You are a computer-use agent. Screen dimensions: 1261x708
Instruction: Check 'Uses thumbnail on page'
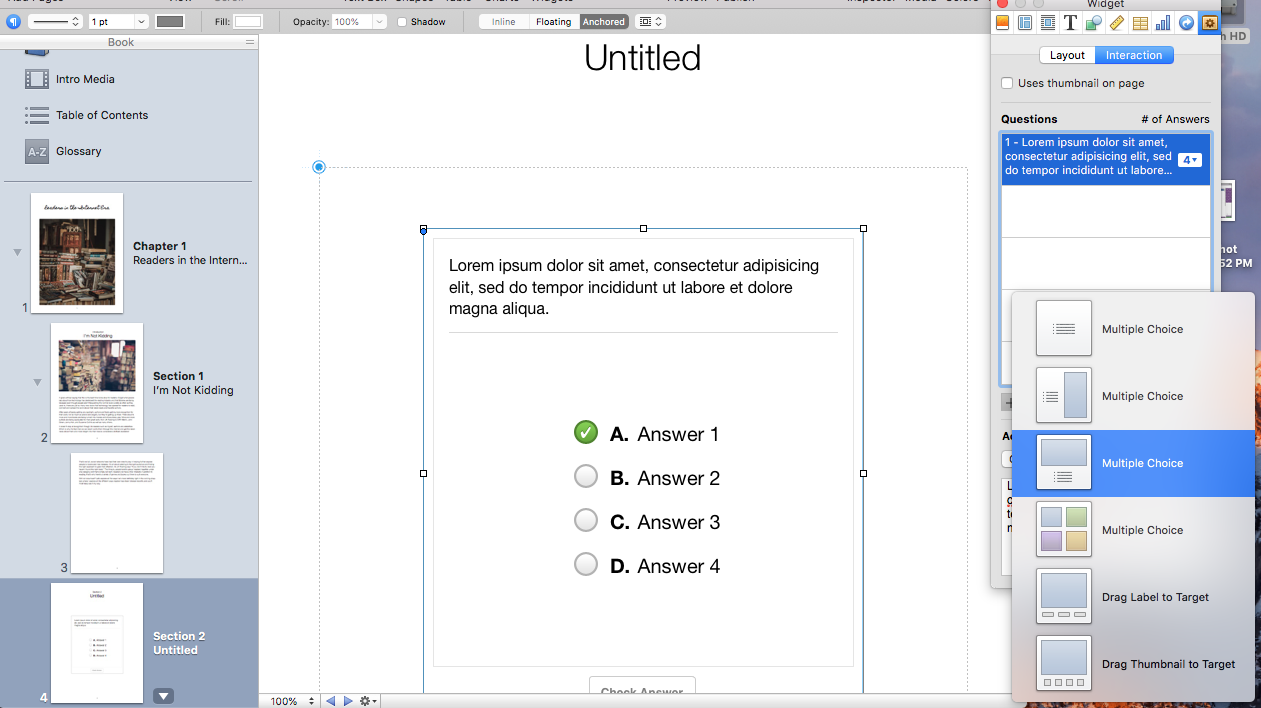[x=1008, y=84]
